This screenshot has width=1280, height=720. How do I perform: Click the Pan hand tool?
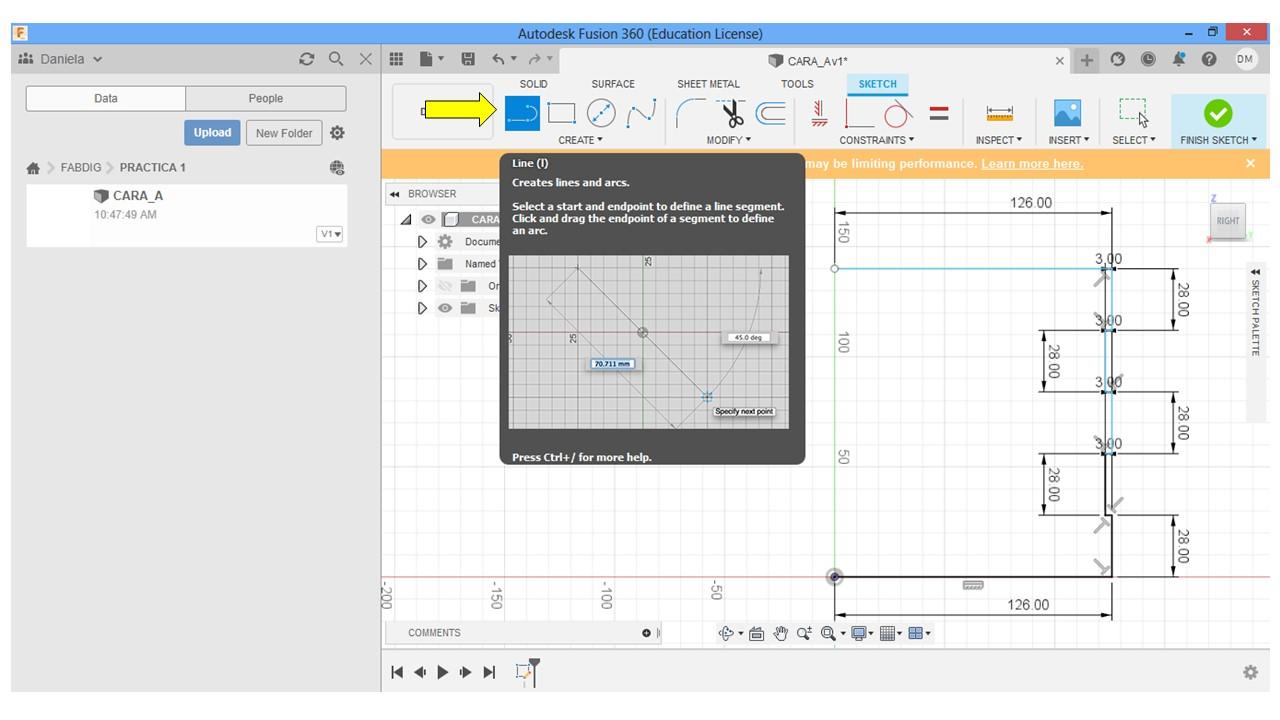click(x=781, y=633)
